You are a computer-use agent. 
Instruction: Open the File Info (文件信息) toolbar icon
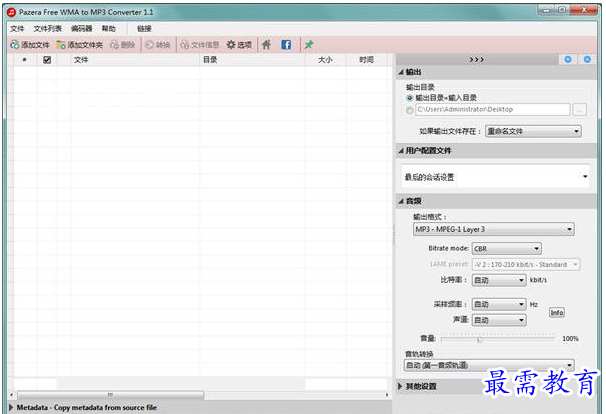coord(185,45)
